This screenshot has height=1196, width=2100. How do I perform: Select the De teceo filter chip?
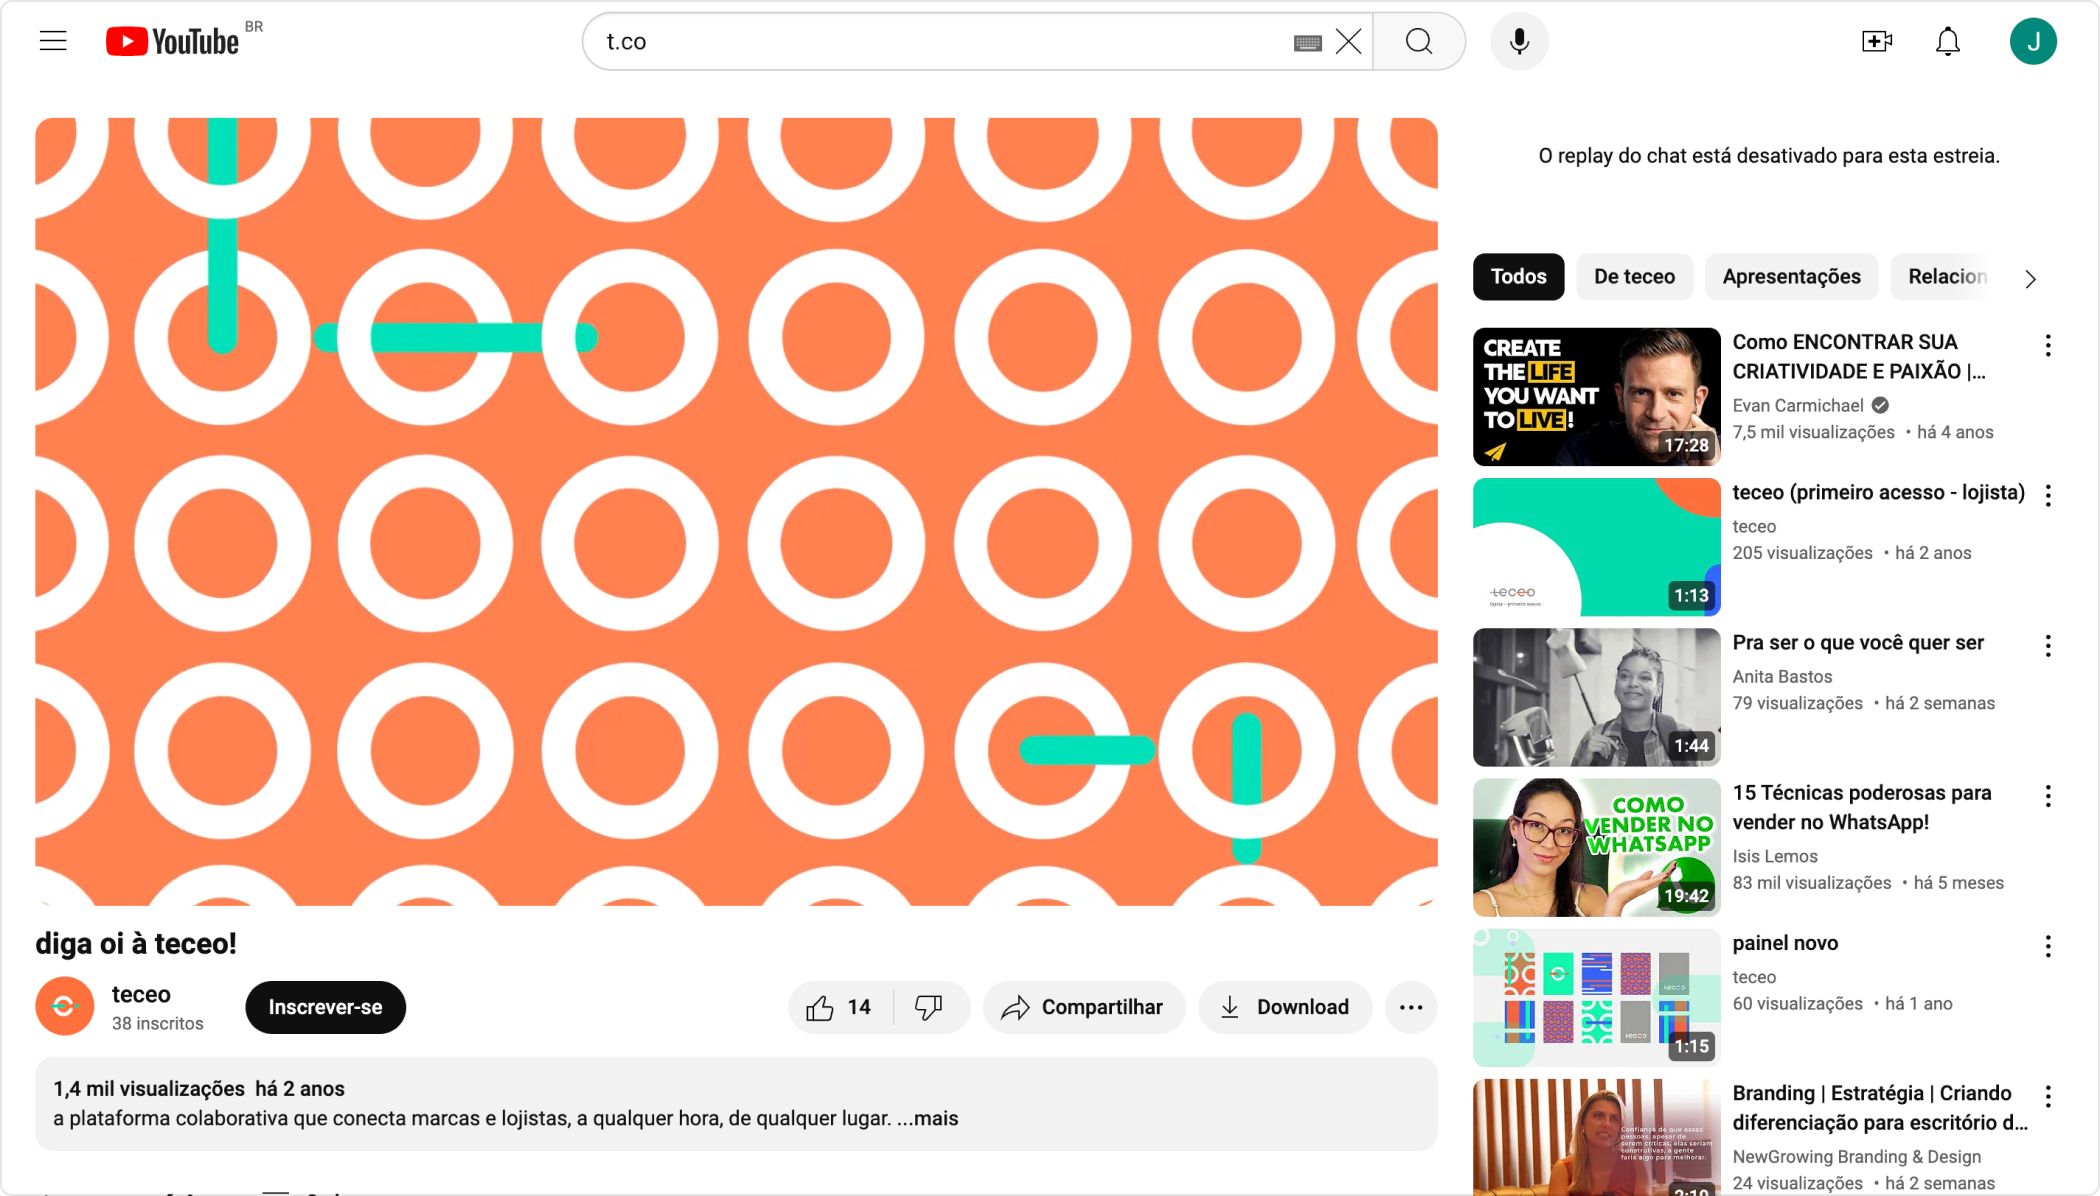1634,277
